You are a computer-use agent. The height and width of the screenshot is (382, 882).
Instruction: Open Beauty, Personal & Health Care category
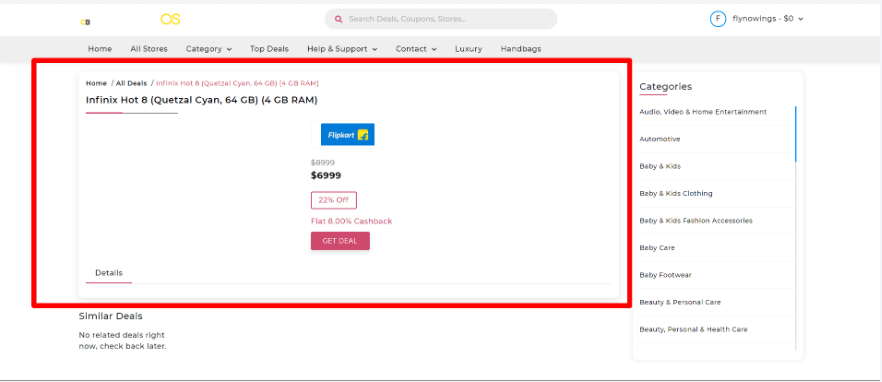click(x=694, y=330)
